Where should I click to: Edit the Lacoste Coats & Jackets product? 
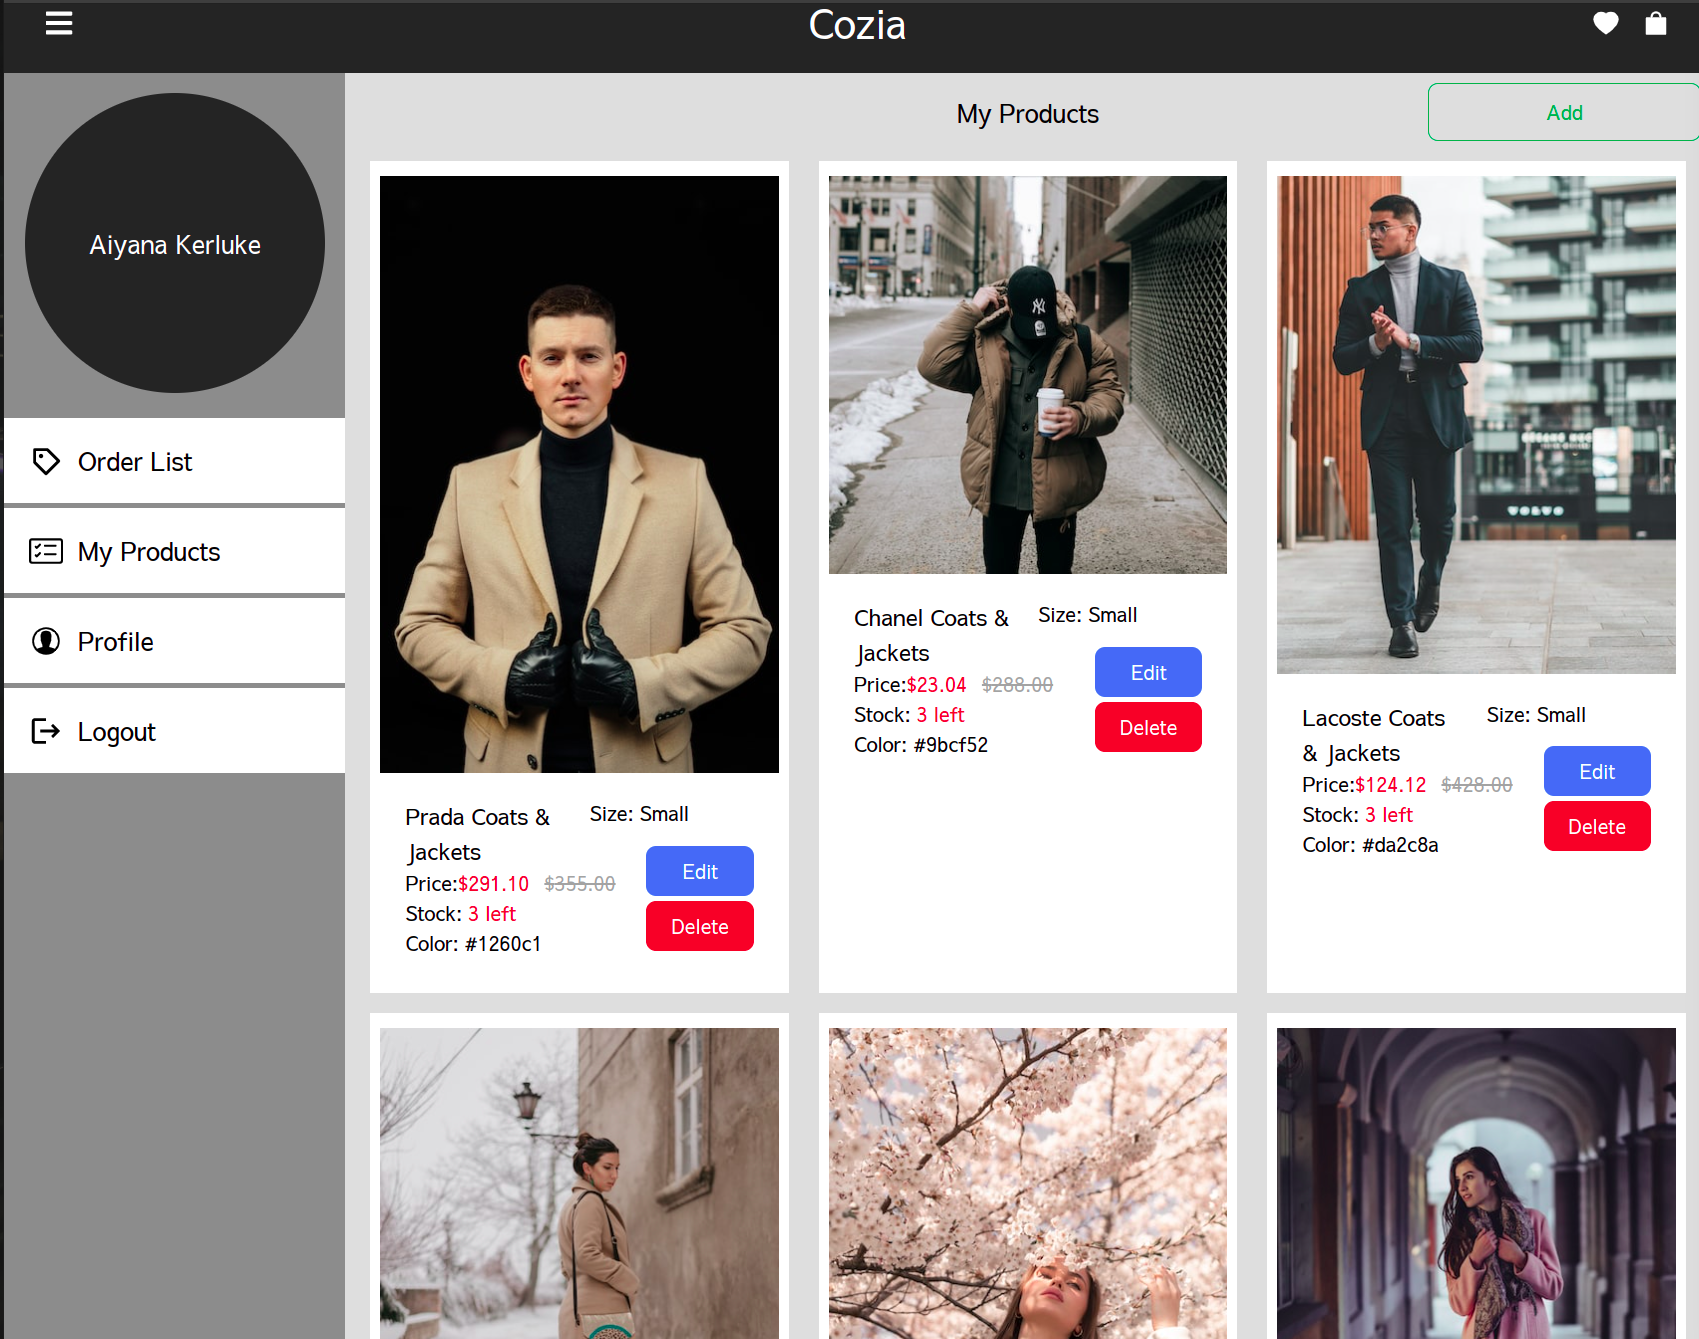coord(1597,771)
